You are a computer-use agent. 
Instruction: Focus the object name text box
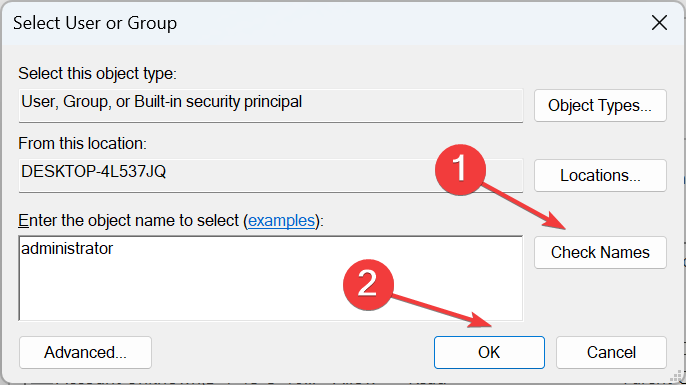tap(270, 278)
